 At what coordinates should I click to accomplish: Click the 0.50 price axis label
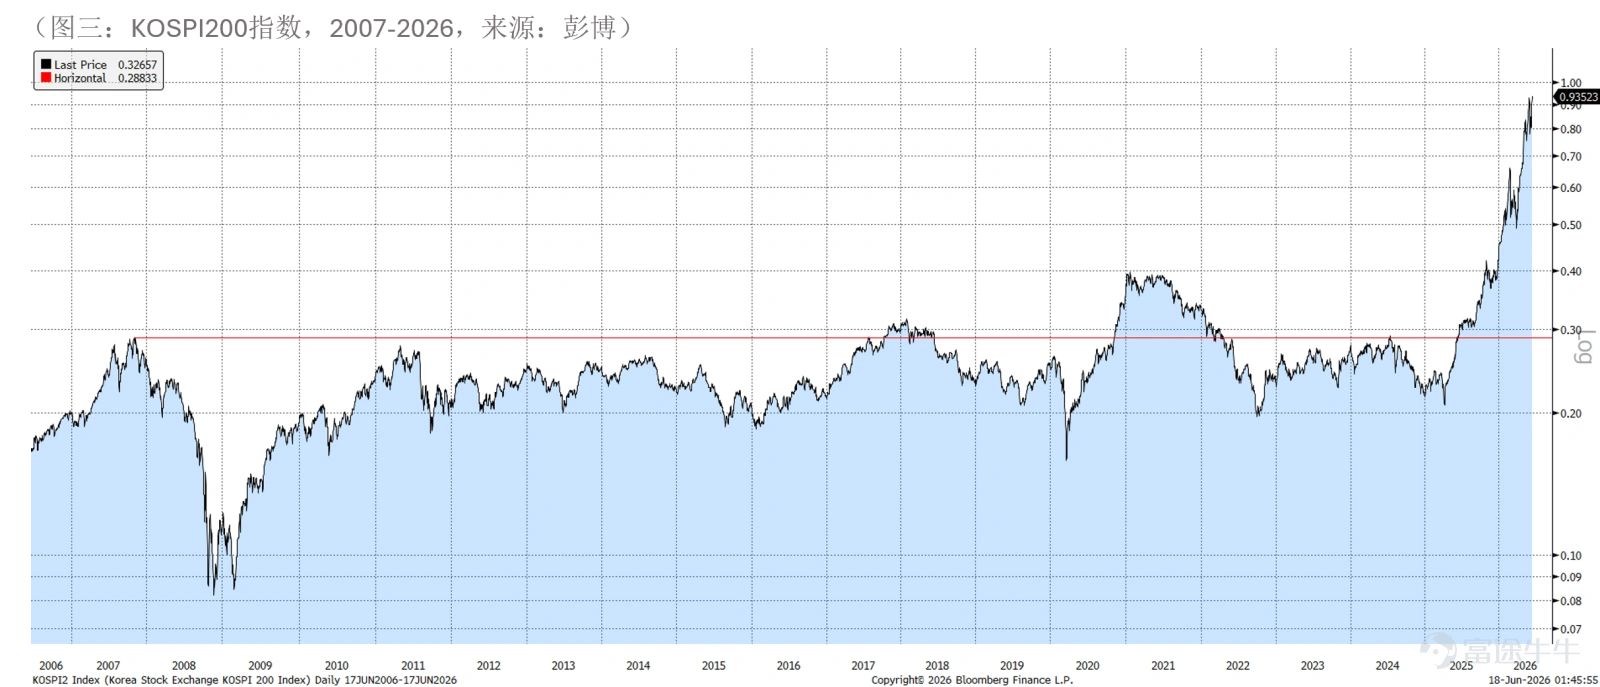click(x=1571, y=225)
